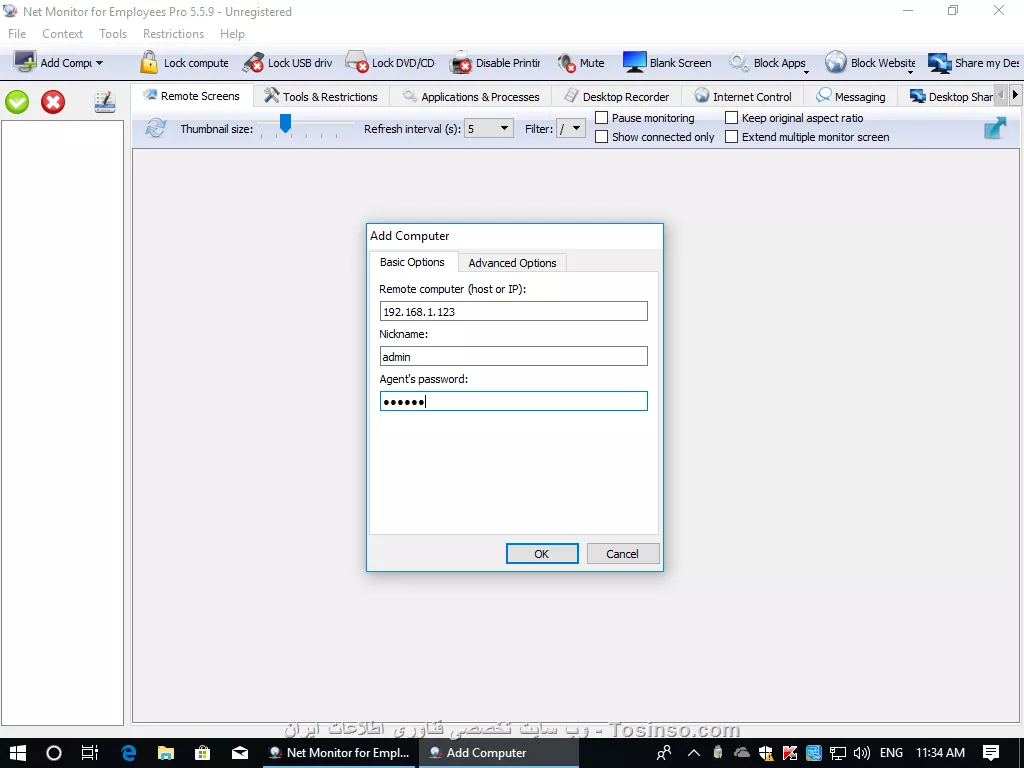Click the edit computer list icon
The height and width of the screenshot is (768, 1024).
coord(104,102)
